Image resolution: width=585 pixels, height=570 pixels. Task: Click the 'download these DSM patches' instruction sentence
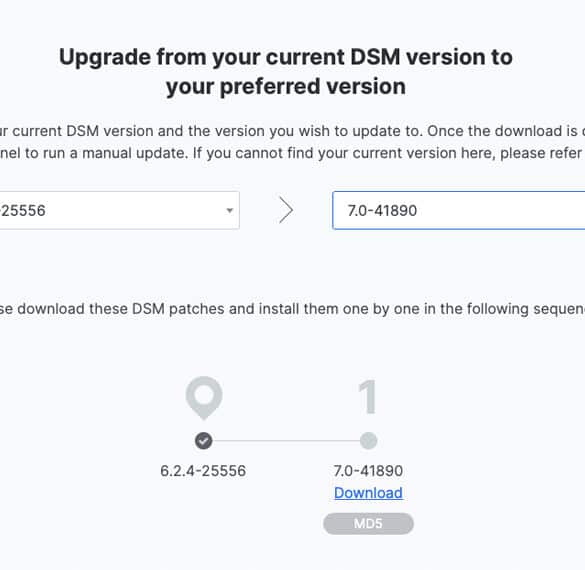[292, 309]
